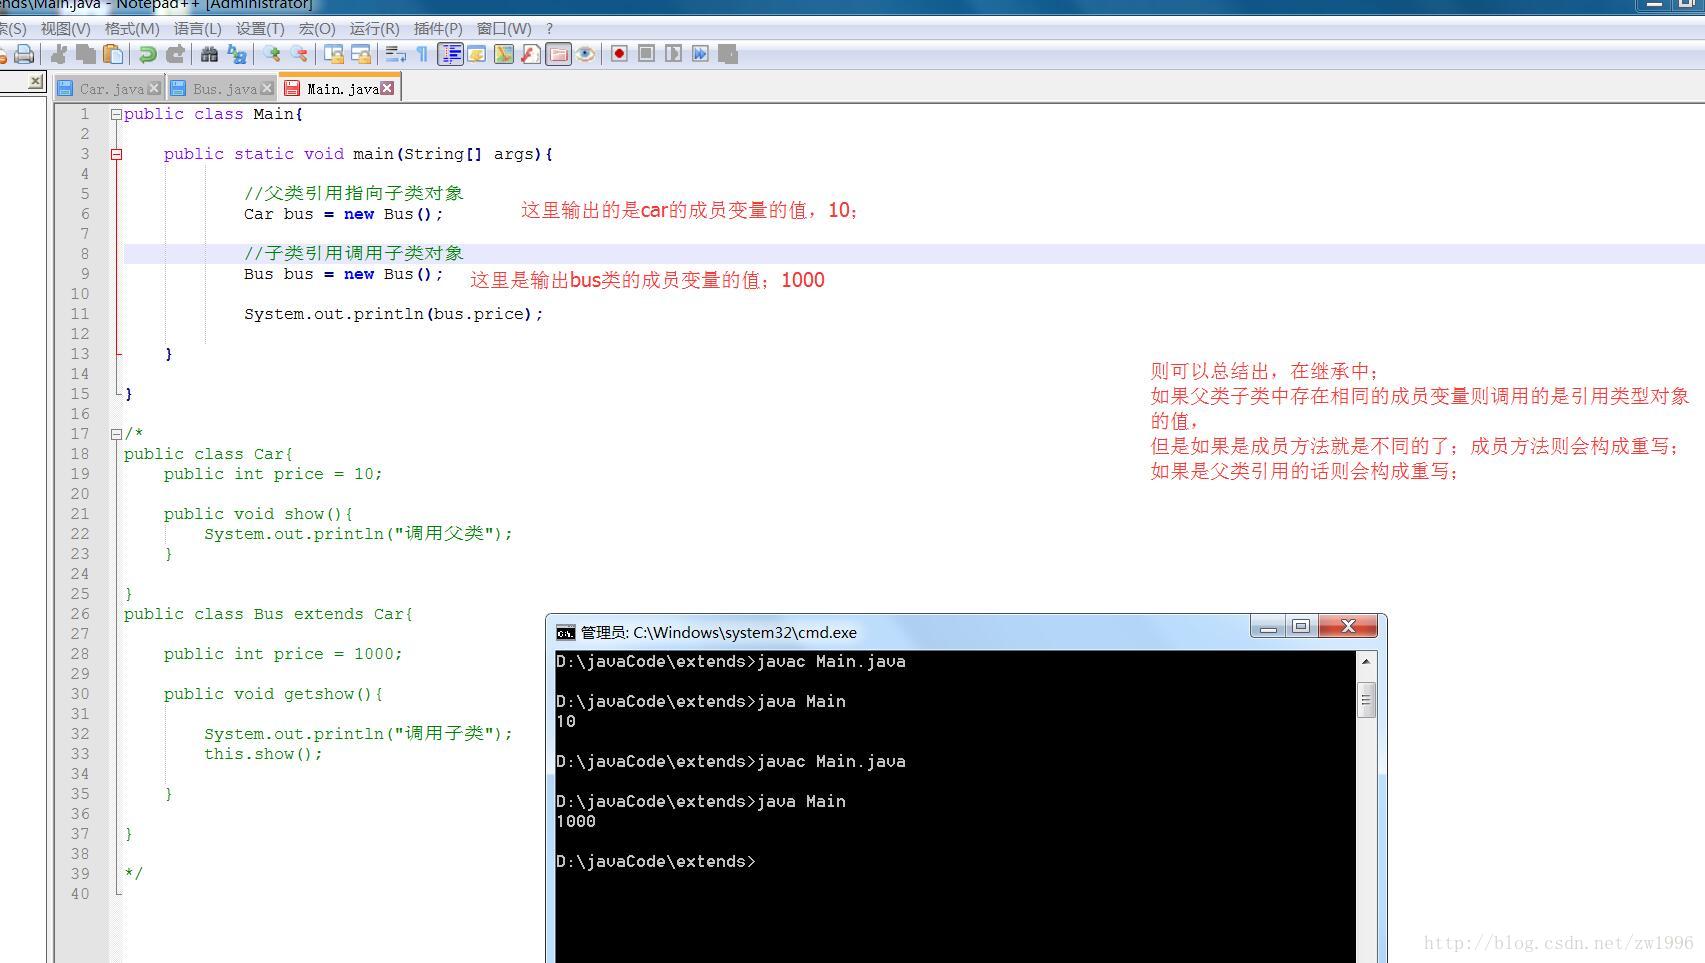Toggle the indent guide icon
The image size is (1705, 963).
click(450, 54)
